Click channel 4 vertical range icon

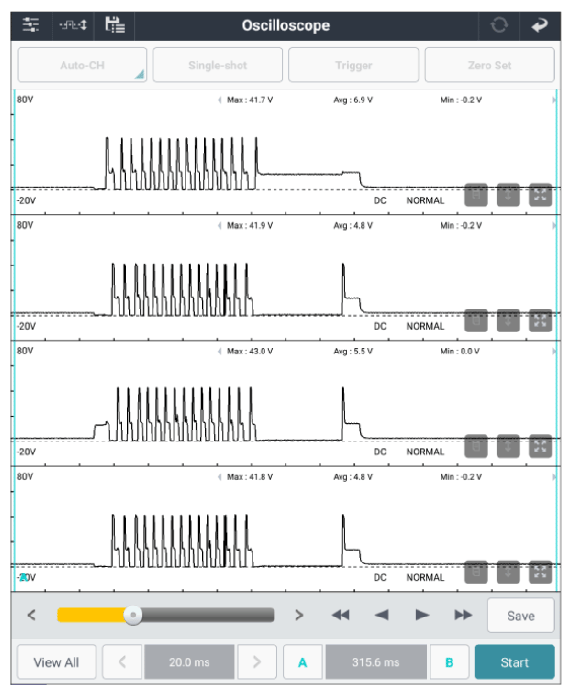508,572
